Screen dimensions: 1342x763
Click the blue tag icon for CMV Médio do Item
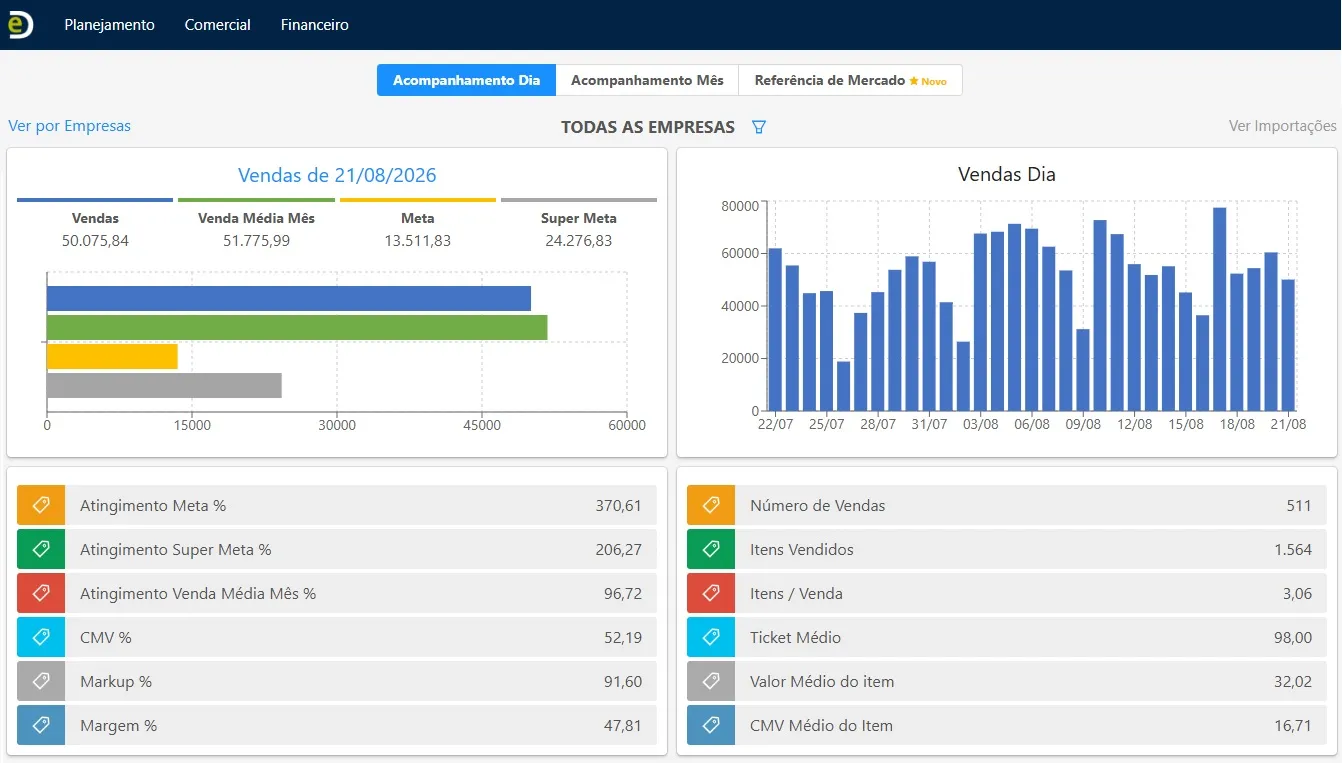pyautogui.click(x=711, y=725)
